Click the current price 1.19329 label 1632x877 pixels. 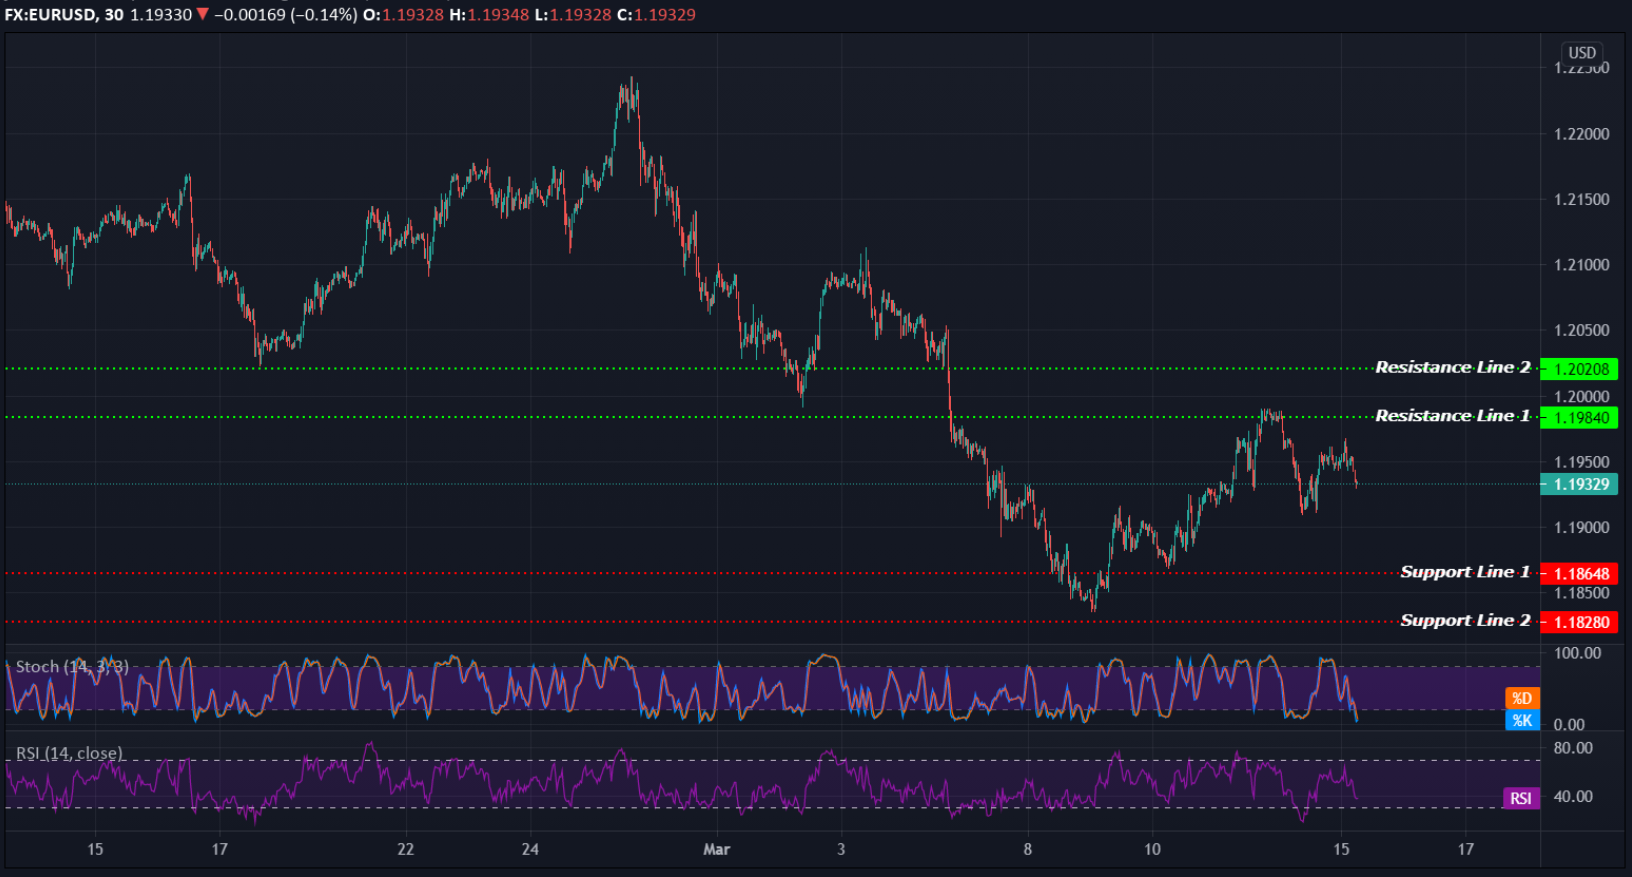pos(1579,484)
